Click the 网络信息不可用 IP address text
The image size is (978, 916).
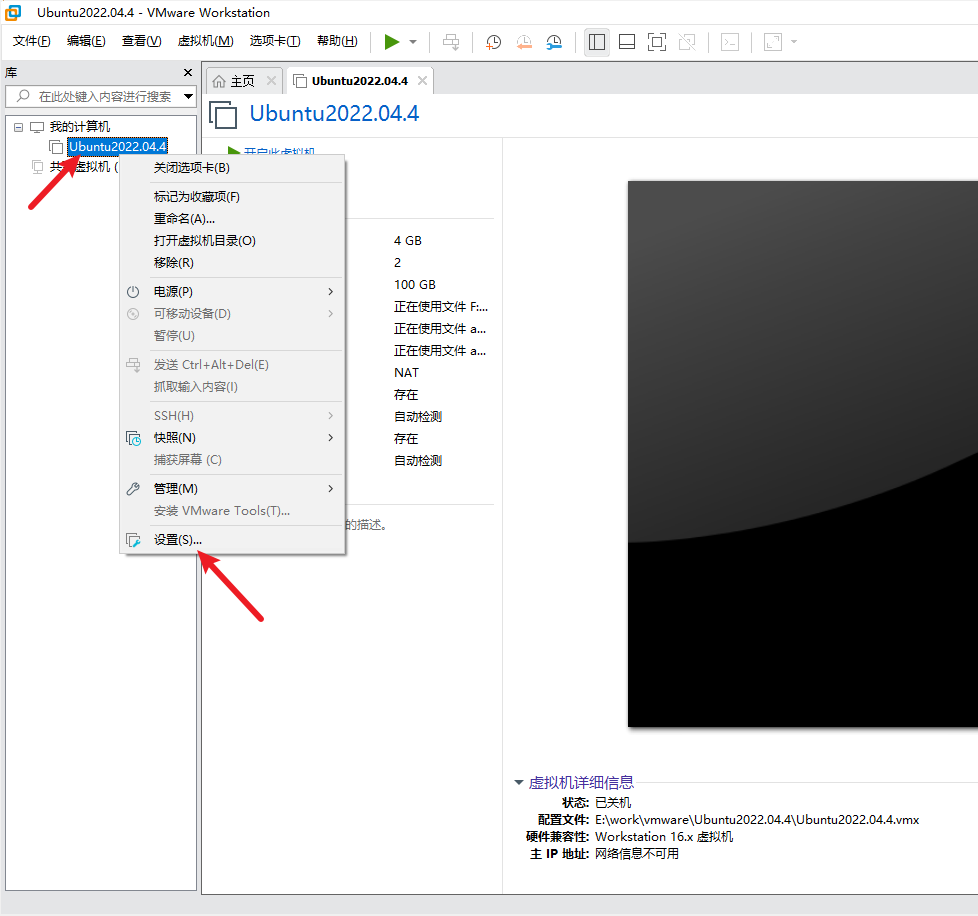637,854
